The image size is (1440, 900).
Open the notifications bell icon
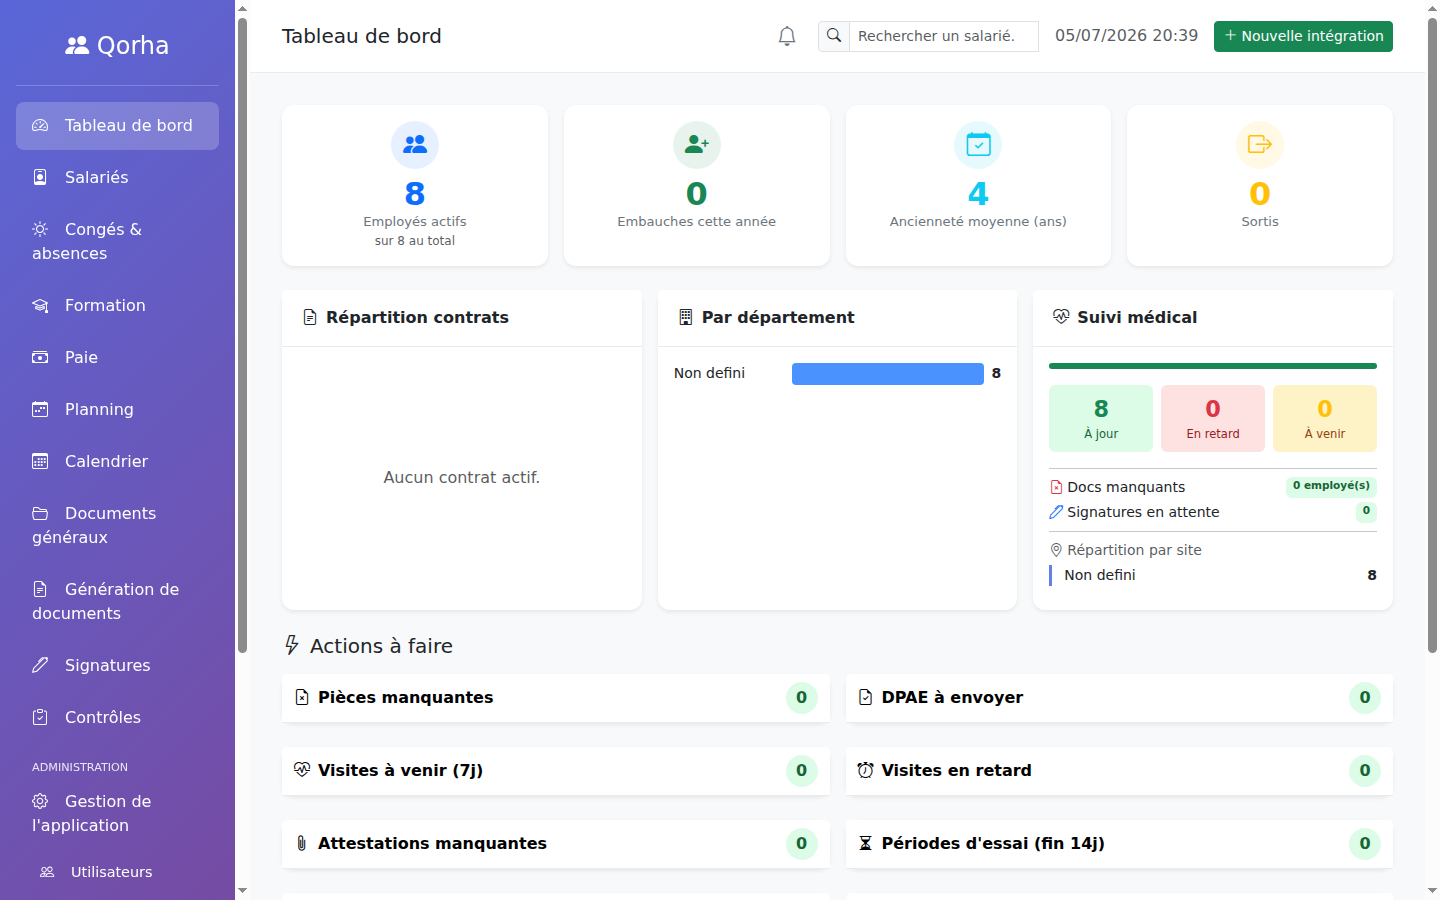point(787,36)
